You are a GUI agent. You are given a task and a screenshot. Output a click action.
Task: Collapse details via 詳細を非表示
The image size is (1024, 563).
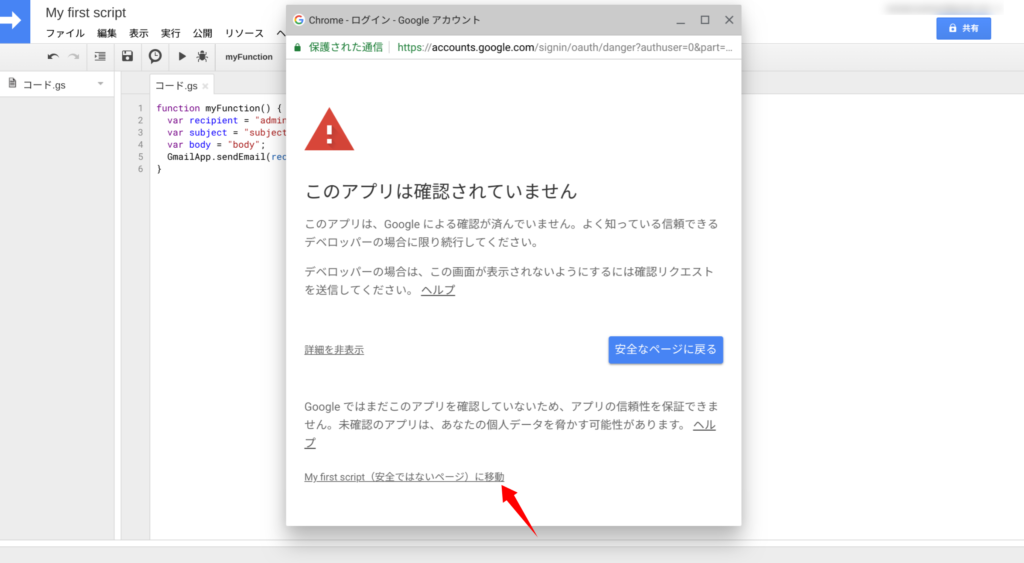coord(334,350)
